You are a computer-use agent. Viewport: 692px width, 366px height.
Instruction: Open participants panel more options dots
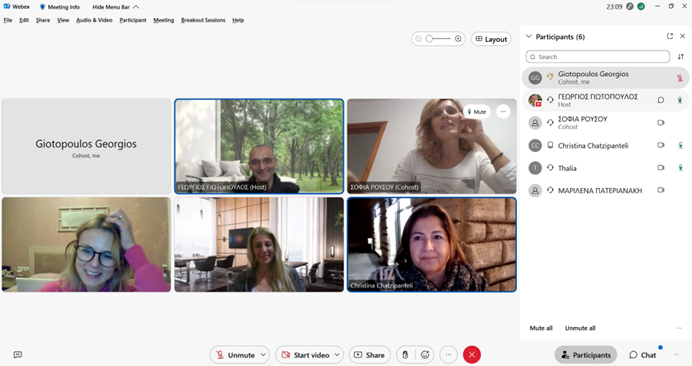tap(679, 328)
